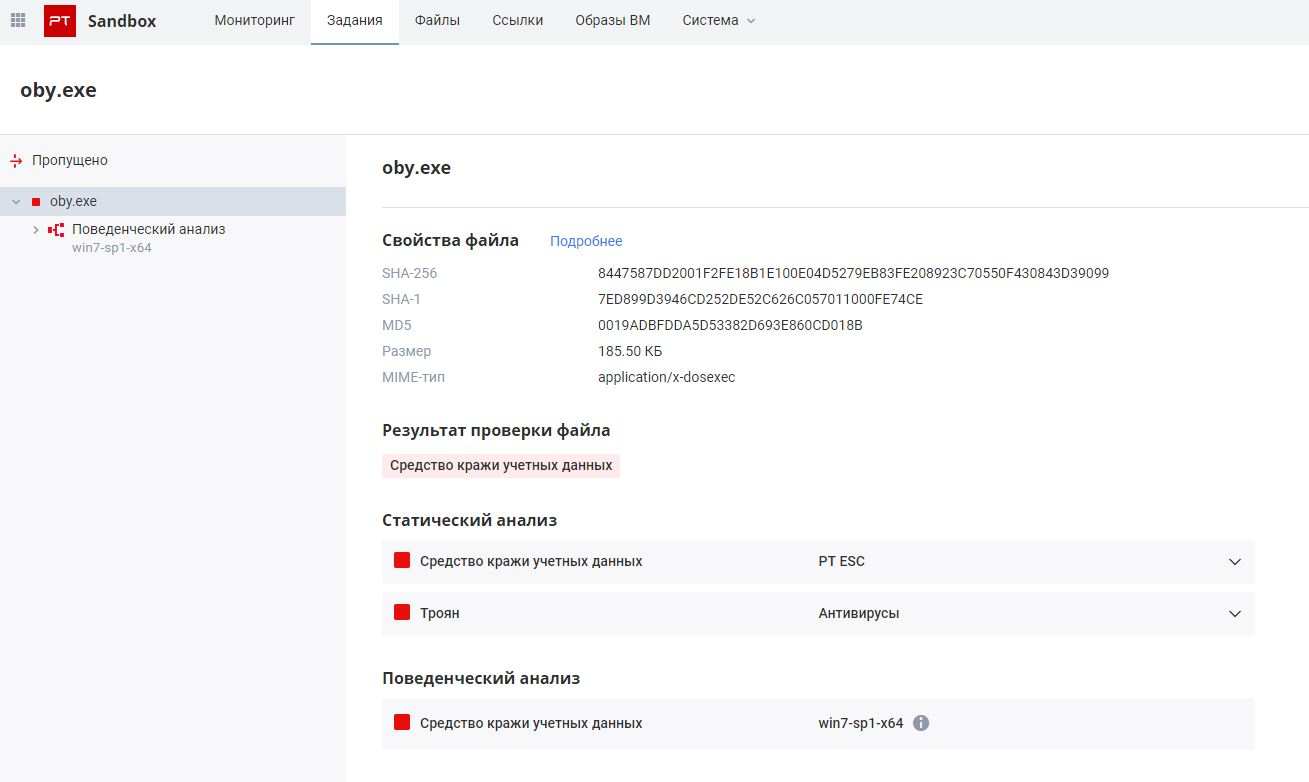Viewport: 1309px width, 782px height.
Task: Click the Поведенческий анализ tree node icon
Action: tap(56, 230)
